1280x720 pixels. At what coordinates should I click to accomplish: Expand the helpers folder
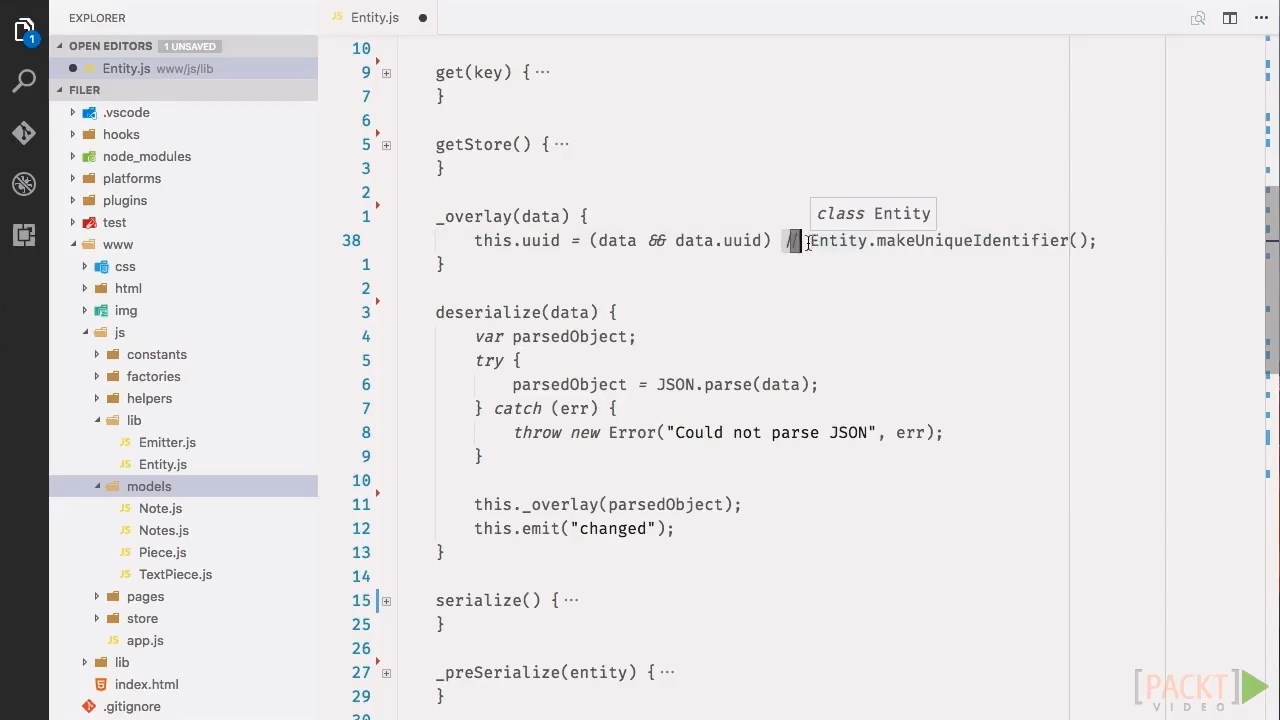tap(150, 398)
